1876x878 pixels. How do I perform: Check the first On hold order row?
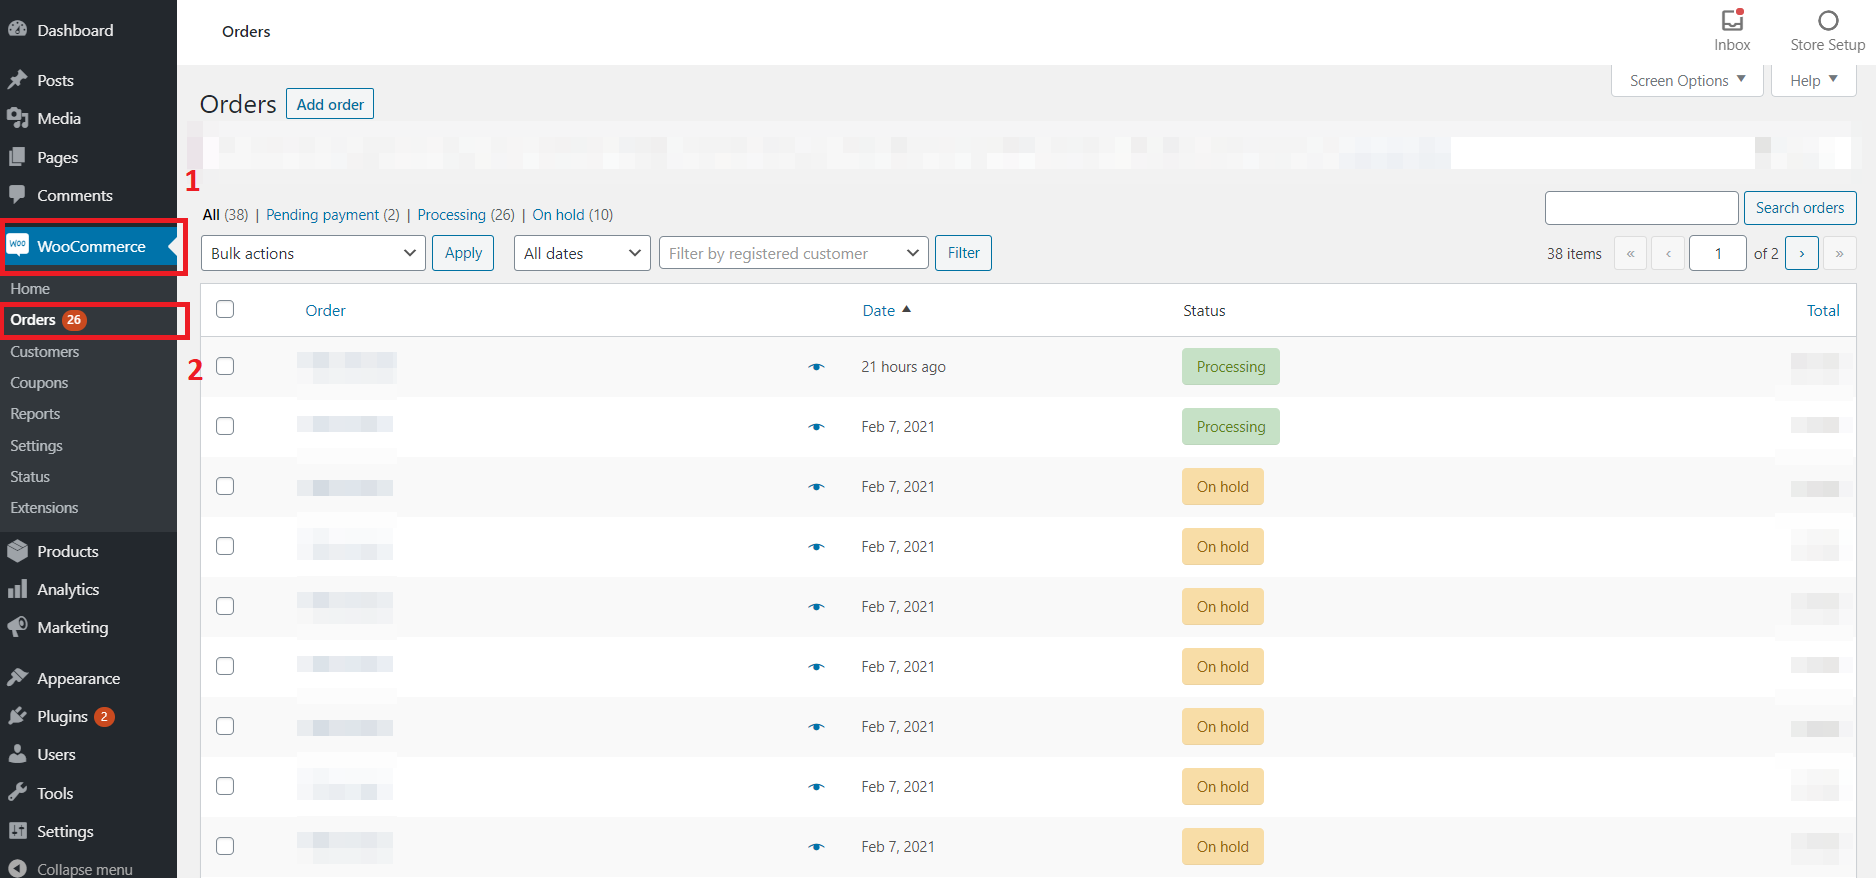pyautogui.click(x=225, y=486)
